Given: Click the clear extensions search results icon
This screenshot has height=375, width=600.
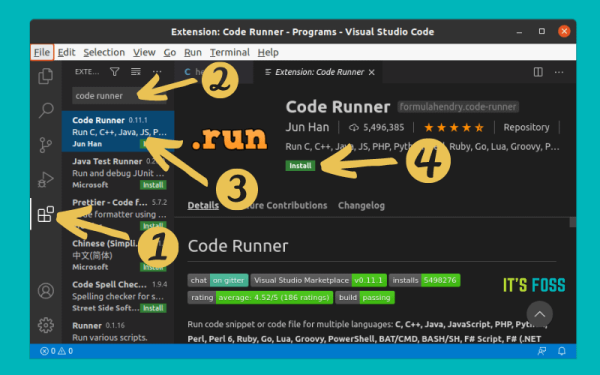Looking at the screenshot, I should (135, 72).
